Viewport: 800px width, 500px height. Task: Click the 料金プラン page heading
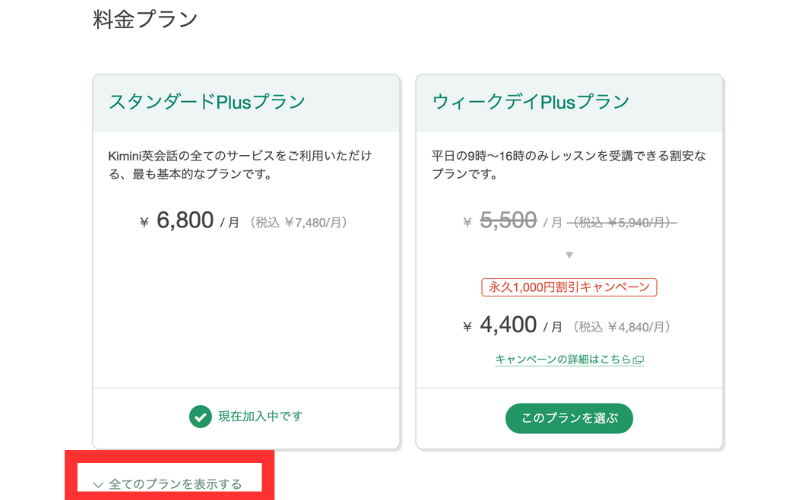(x=145, y=20)
